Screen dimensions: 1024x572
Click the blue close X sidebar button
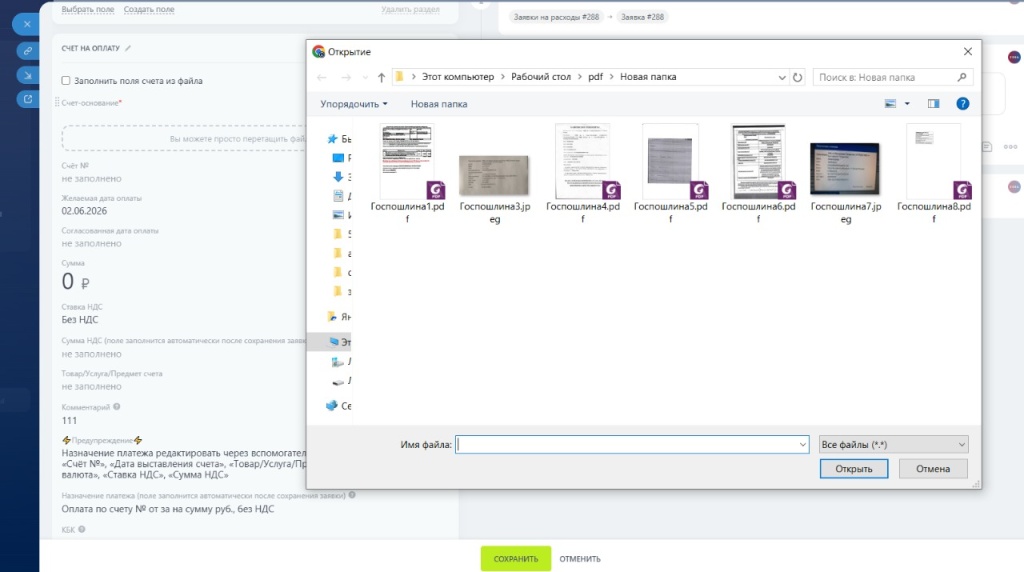(x=27, y=24)
